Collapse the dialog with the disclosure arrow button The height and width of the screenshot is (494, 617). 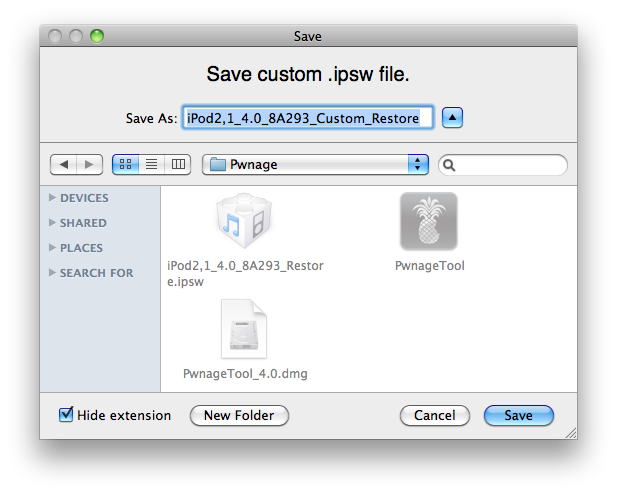click(x=453, y=118)
